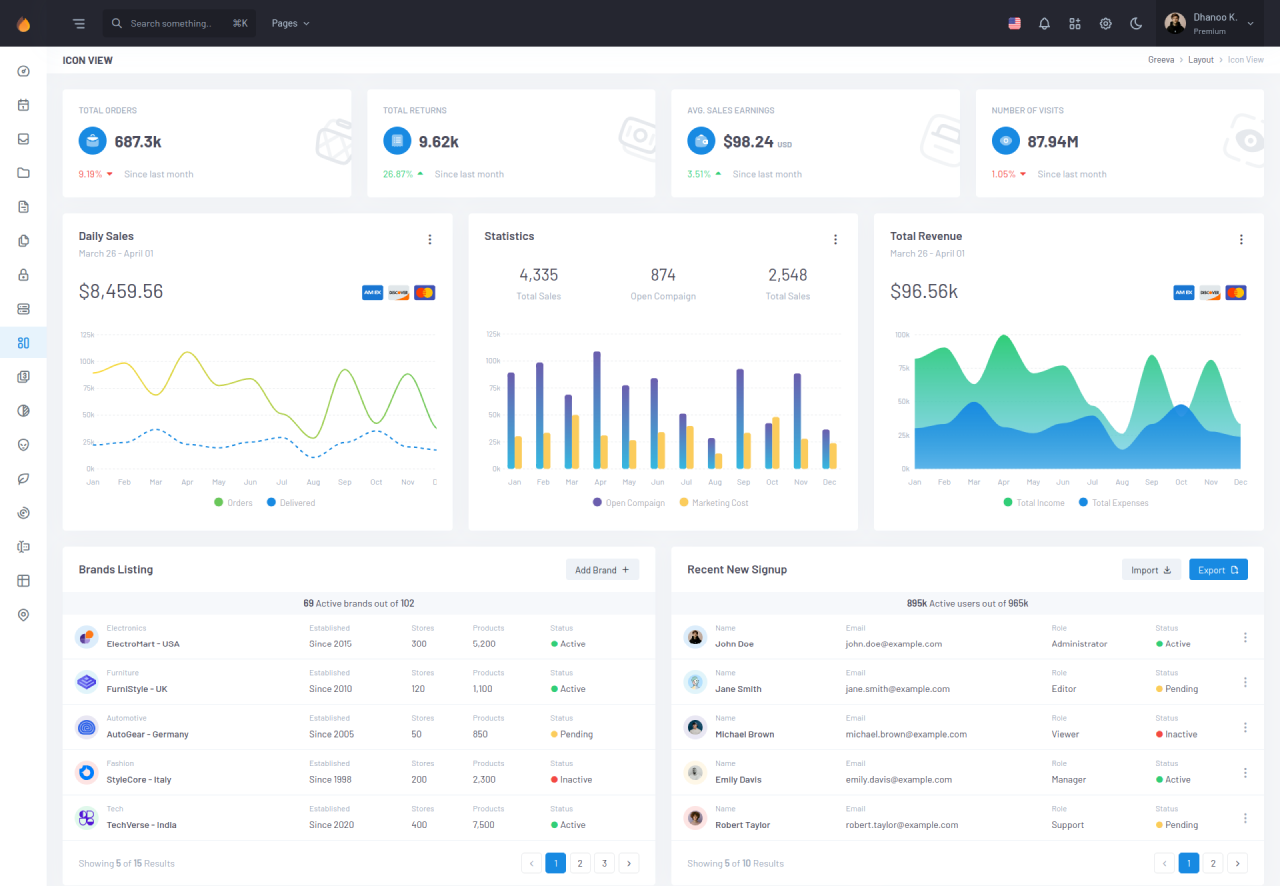1280x886 pixels.
Task: Click the AutoGear - Germany brand name
Action: tap(148, 734)
